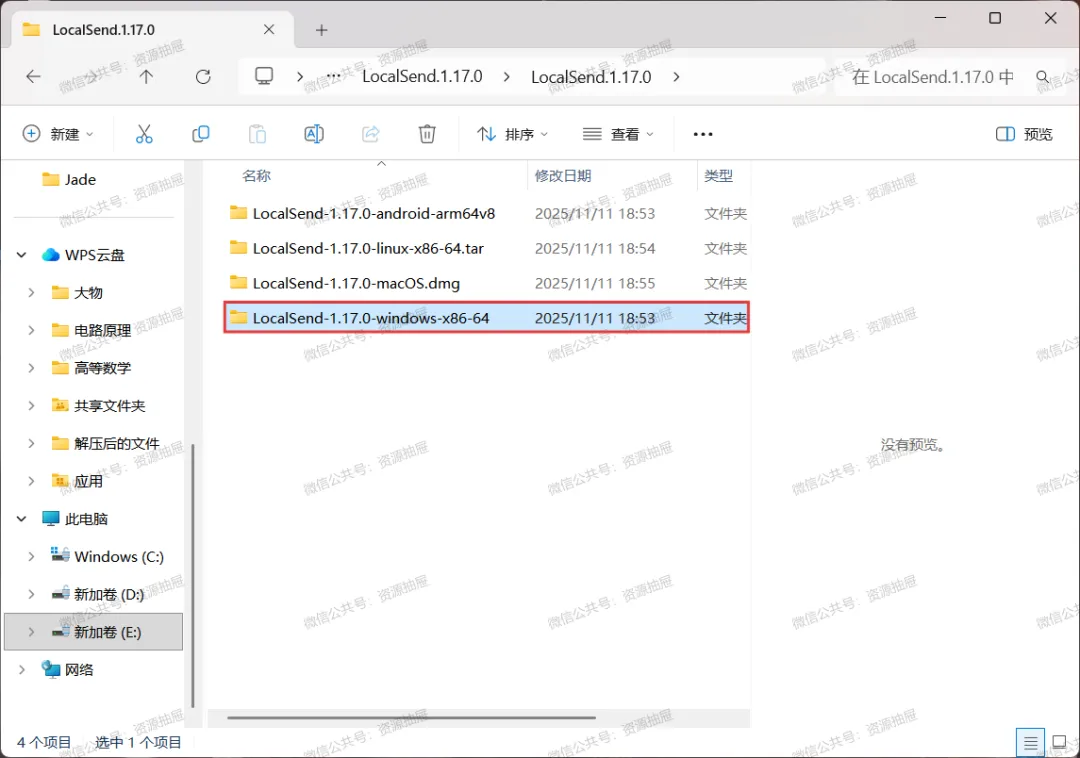The width and height of the screenshot is (1080, 758).
Task: Click the Back navigation arrow
Action: (33, 76)
